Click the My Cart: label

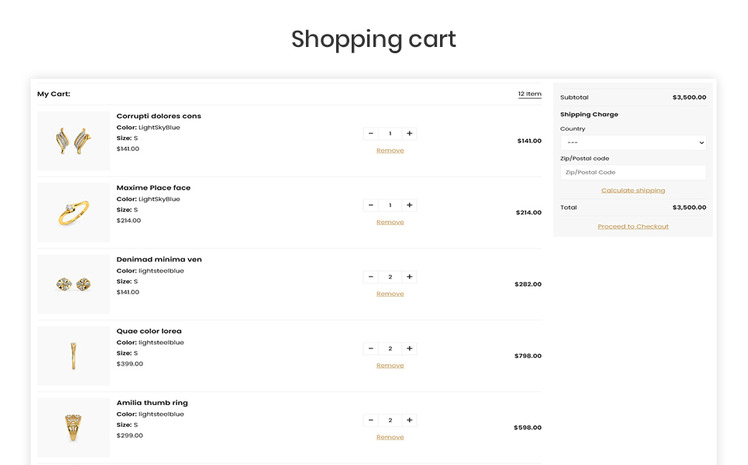tap(54, 94)
